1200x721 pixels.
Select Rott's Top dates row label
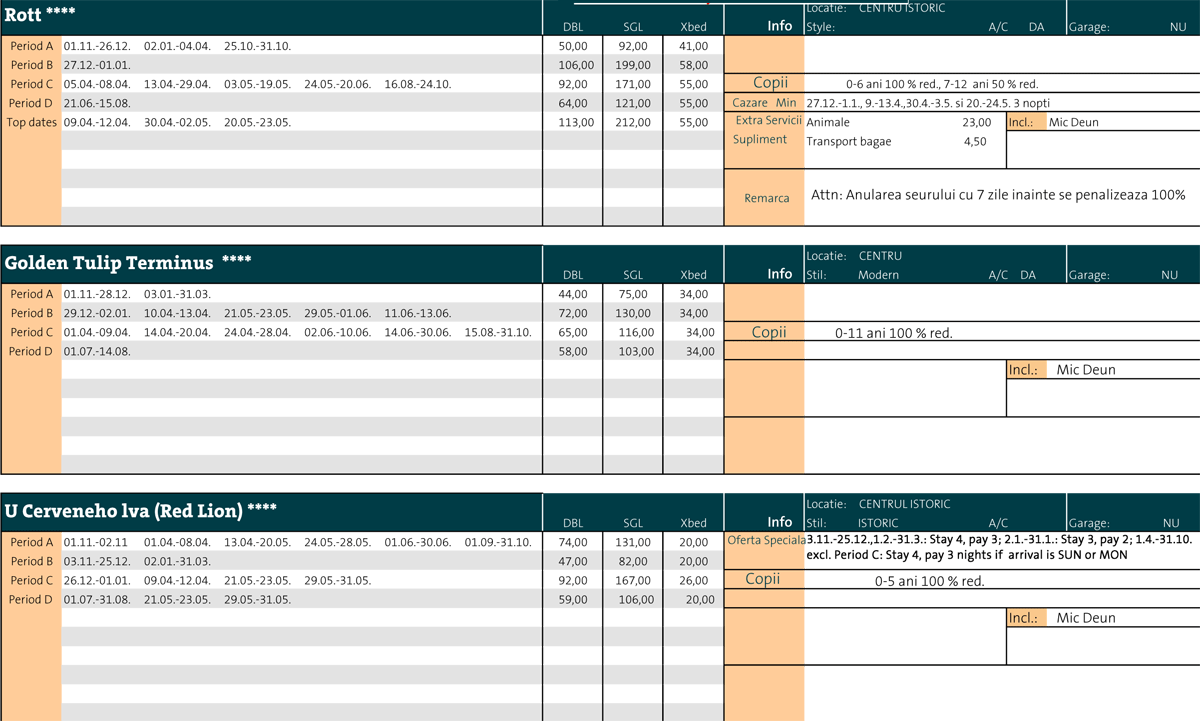[31, 122]
